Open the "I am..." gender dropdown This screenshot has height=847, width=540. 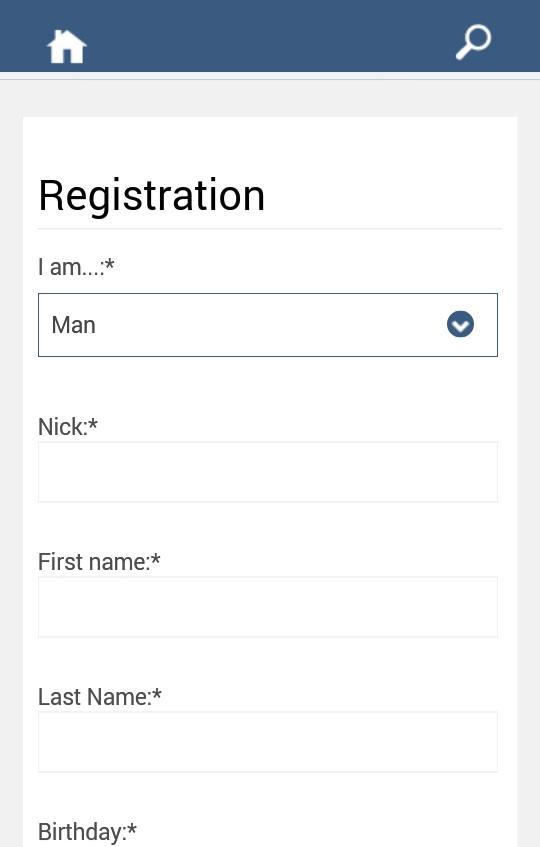(x=268, y=325)
